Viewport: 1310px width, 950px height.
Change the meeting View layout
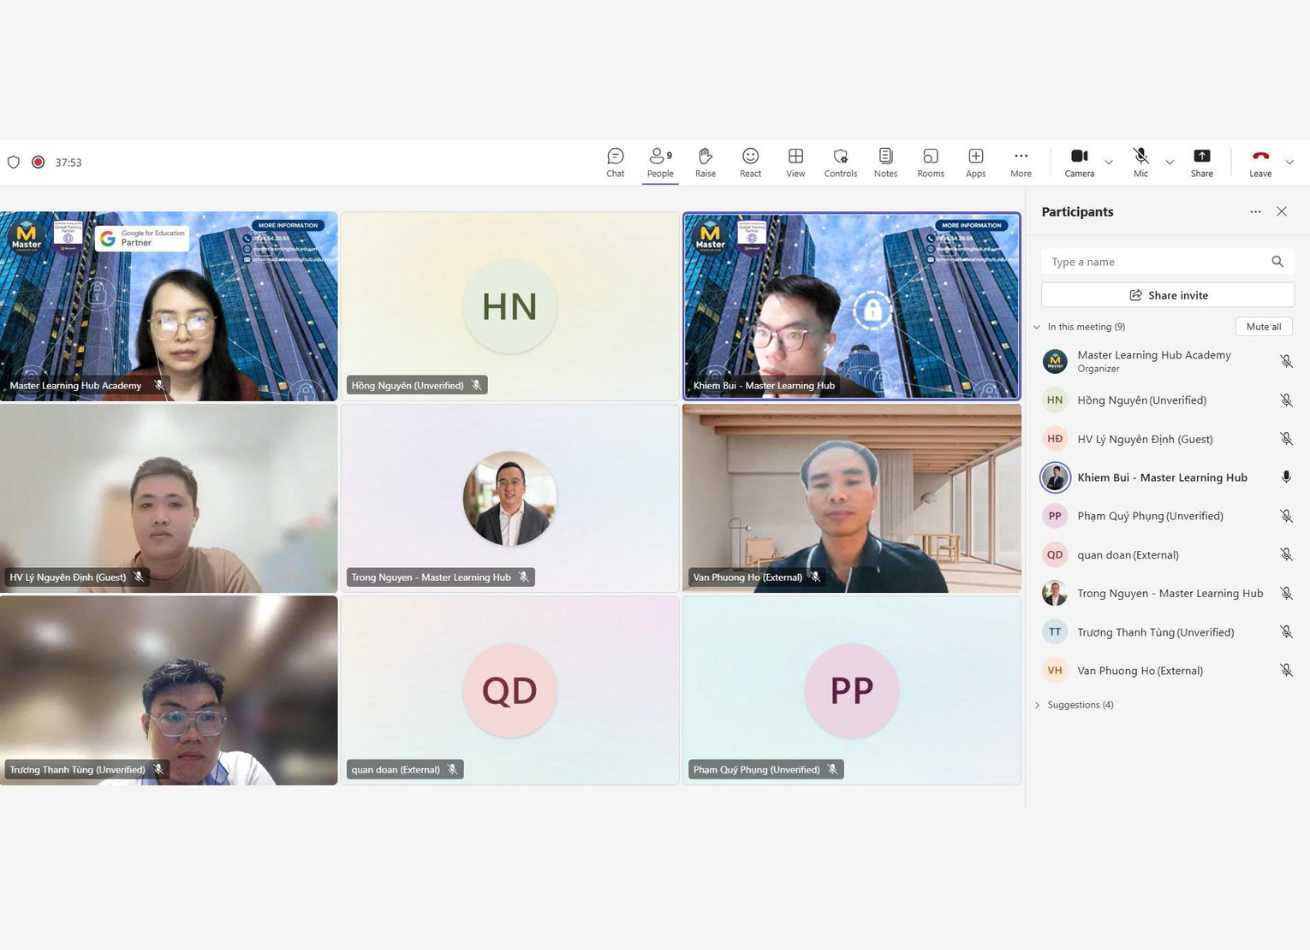click(795, 162)
